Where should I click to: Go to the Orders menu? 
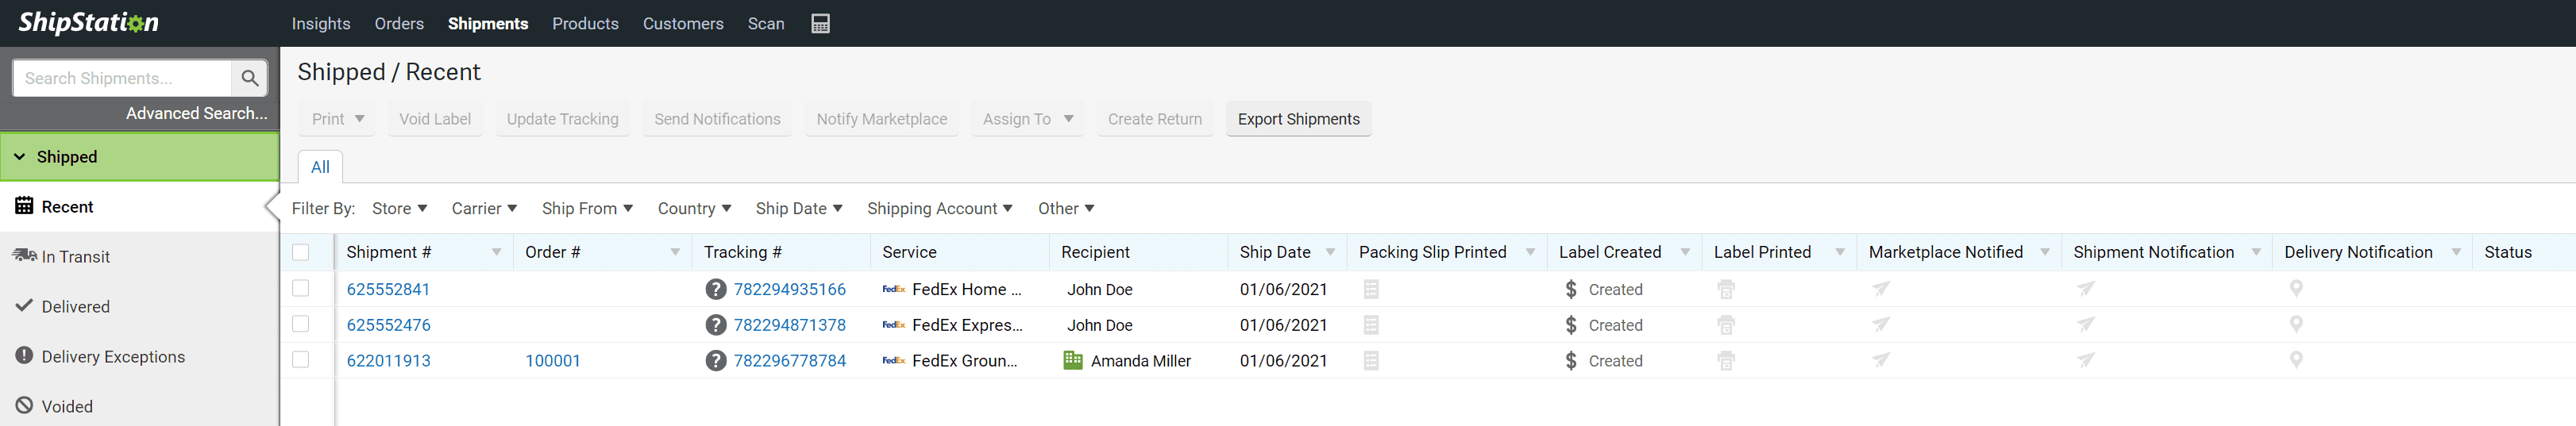click(399, 23)
